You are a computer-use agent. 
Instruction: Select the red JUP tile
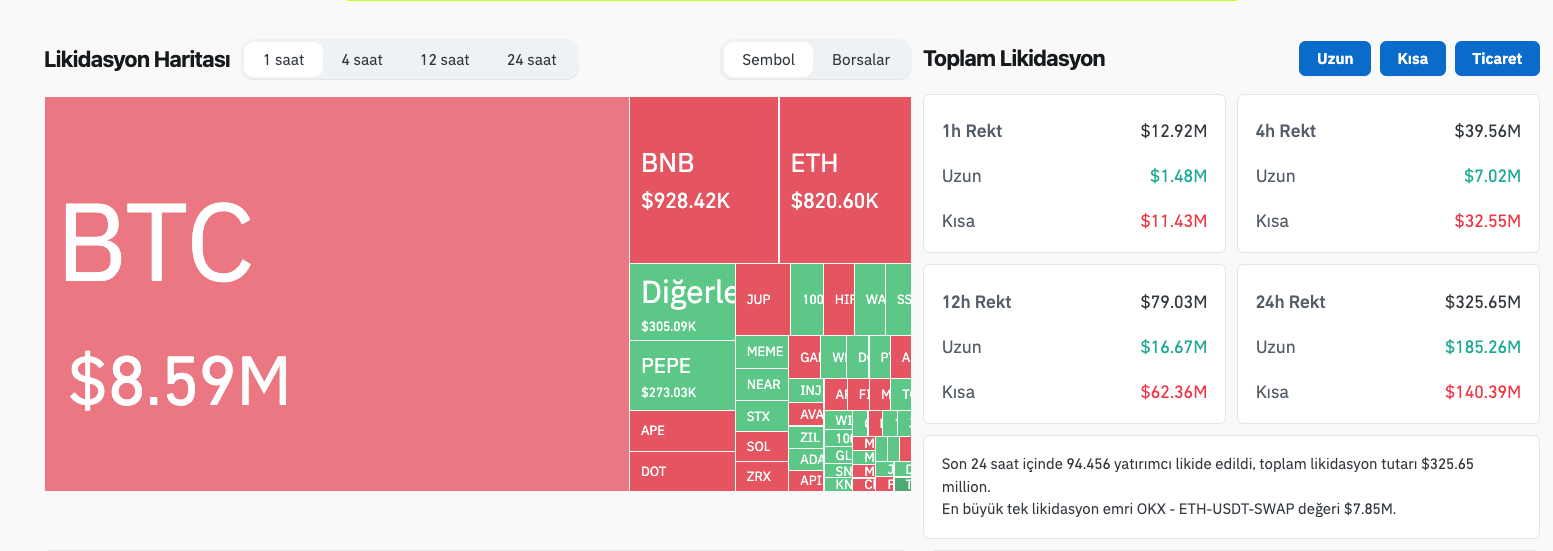click(761, 299)
